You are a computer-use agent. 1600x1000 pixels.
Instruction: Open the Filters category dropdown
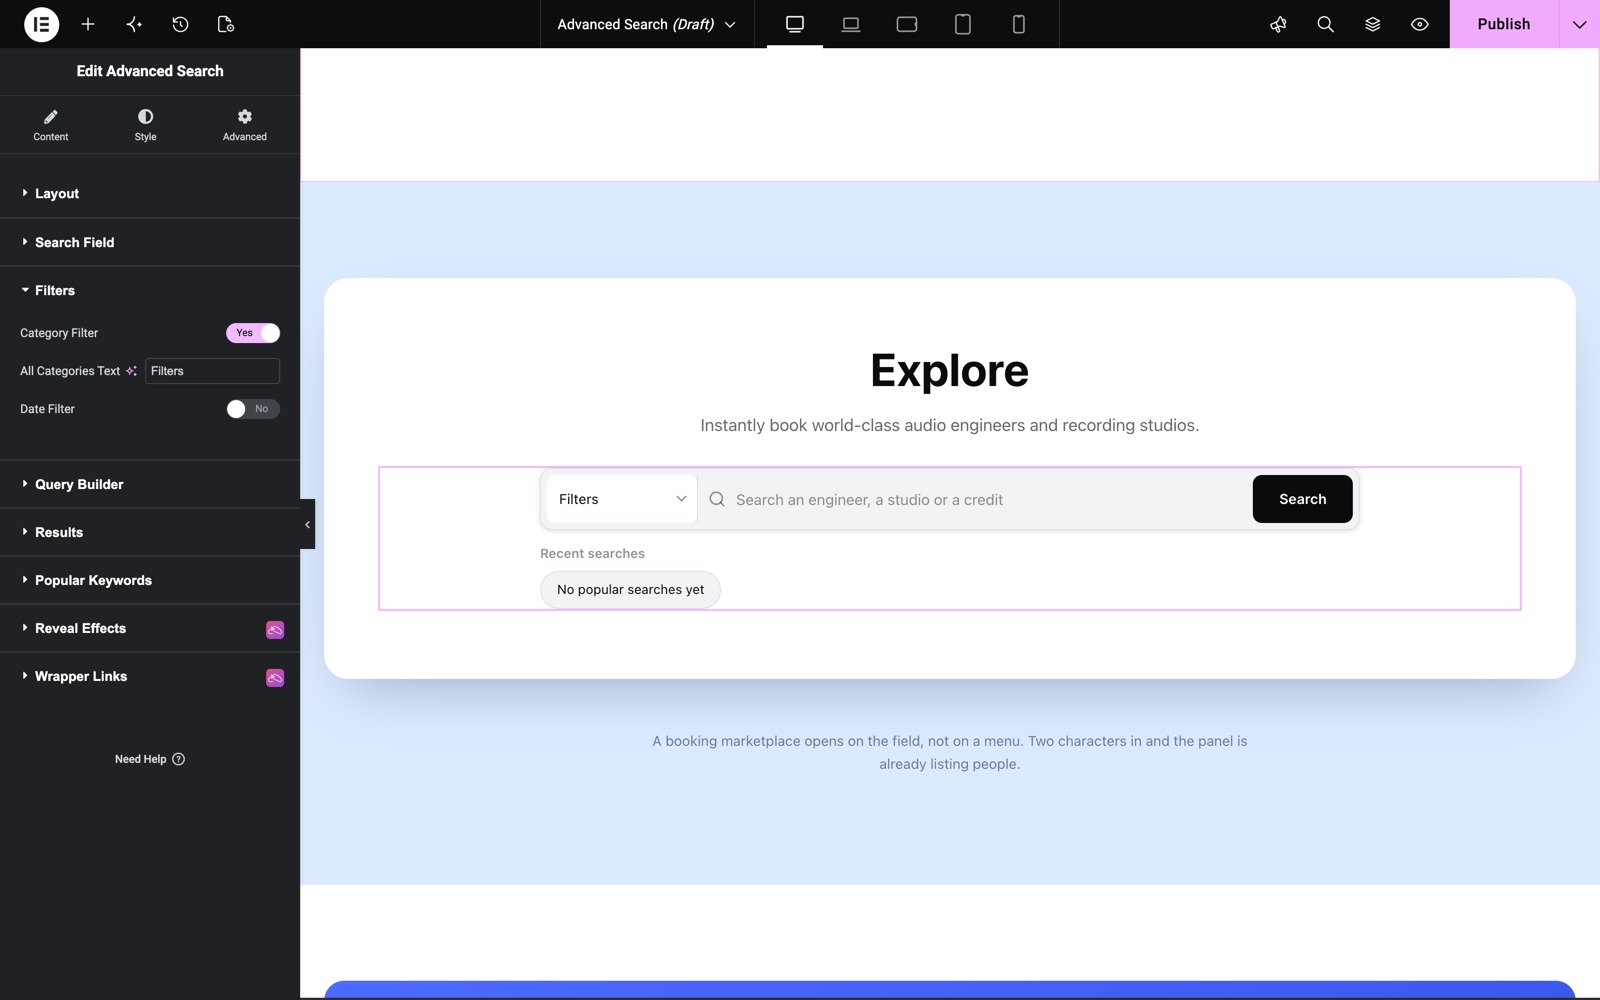621,499
